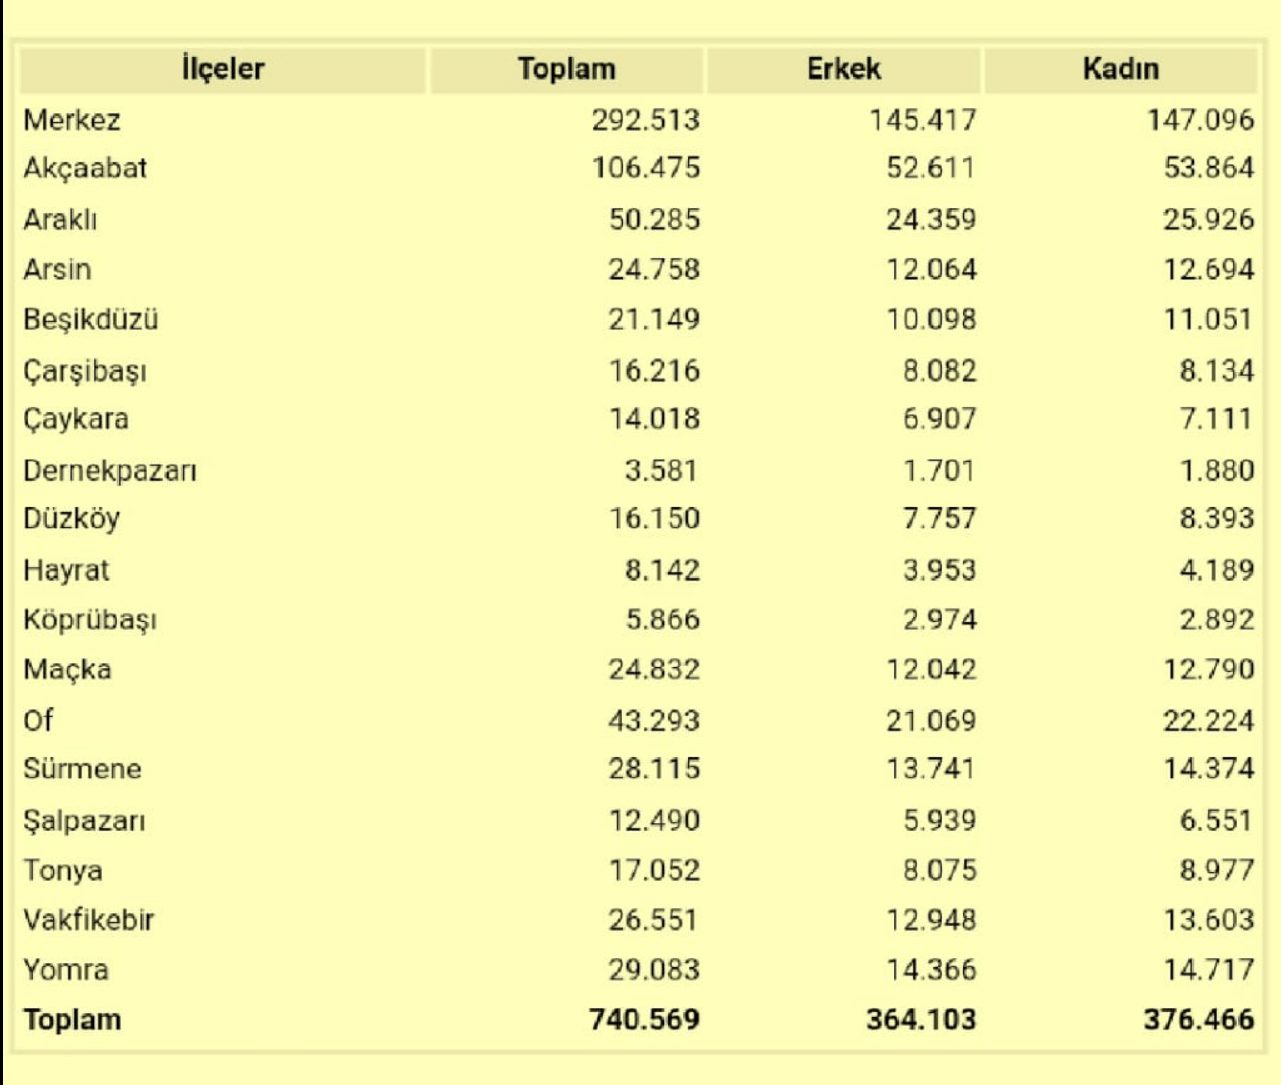Select the Hayrat district name
This screenshot has height=1085, width=1281.
point(66,570)
